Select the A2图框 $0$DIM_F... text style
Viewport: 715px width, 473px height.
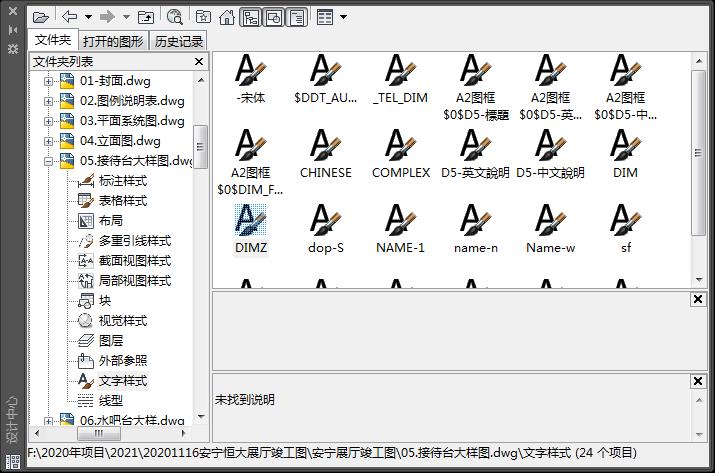250,162
